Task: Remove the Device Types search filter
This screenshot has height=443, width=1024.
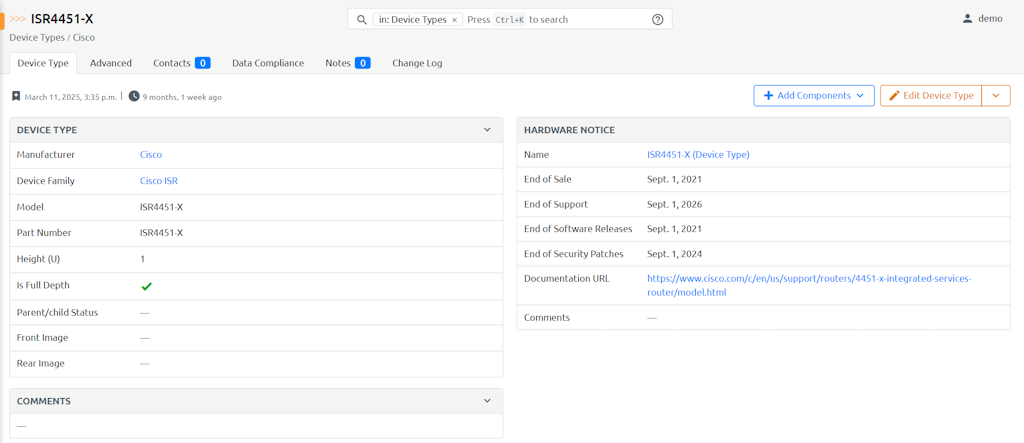Action: tap(454, 20)
